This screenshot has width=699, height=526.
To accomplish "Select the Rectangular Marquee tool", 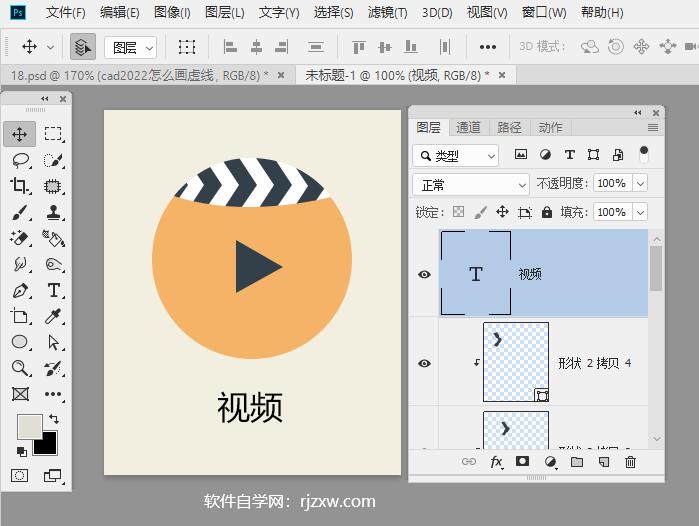I will (x=53, y=134).
